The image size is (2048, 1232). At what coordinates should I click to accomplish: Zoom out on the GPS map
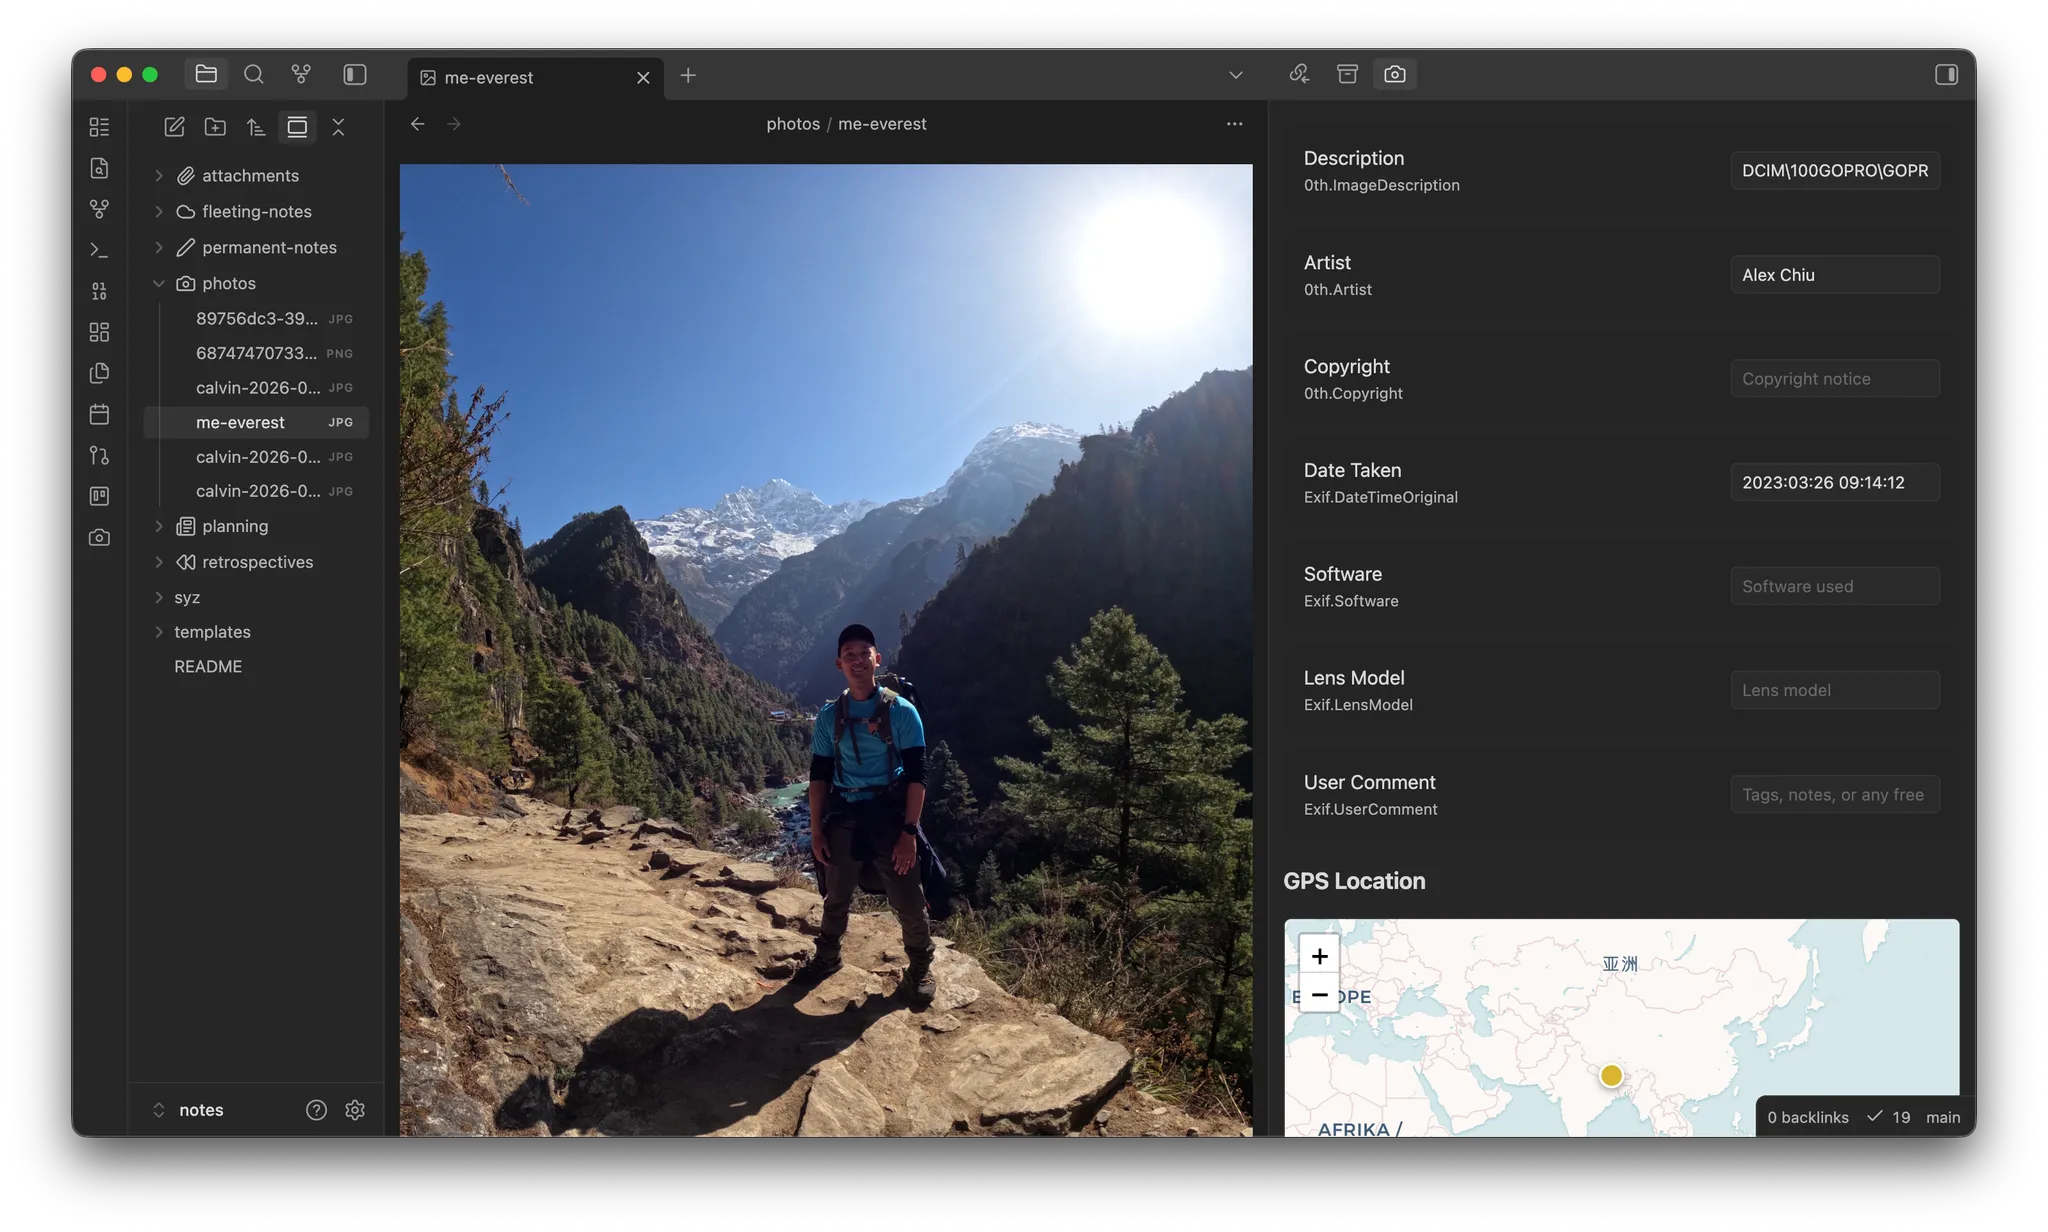(1319, 995)
